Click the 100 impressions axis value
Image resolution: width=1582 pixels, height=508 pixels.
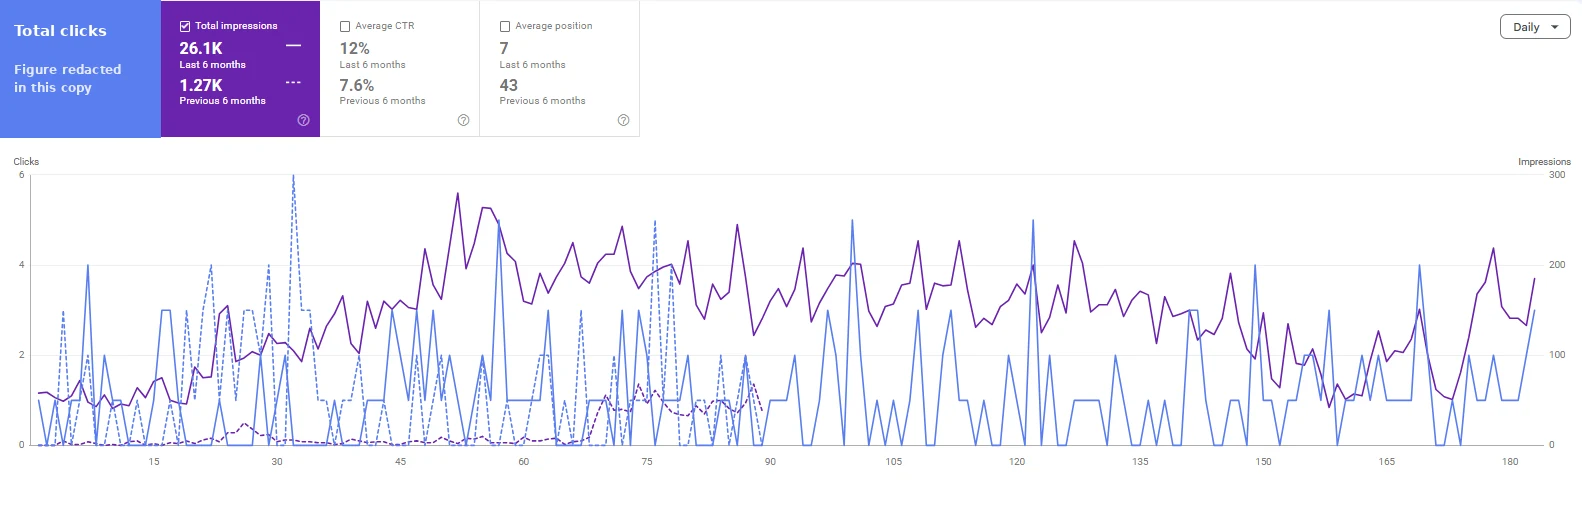pos(1557,355)
